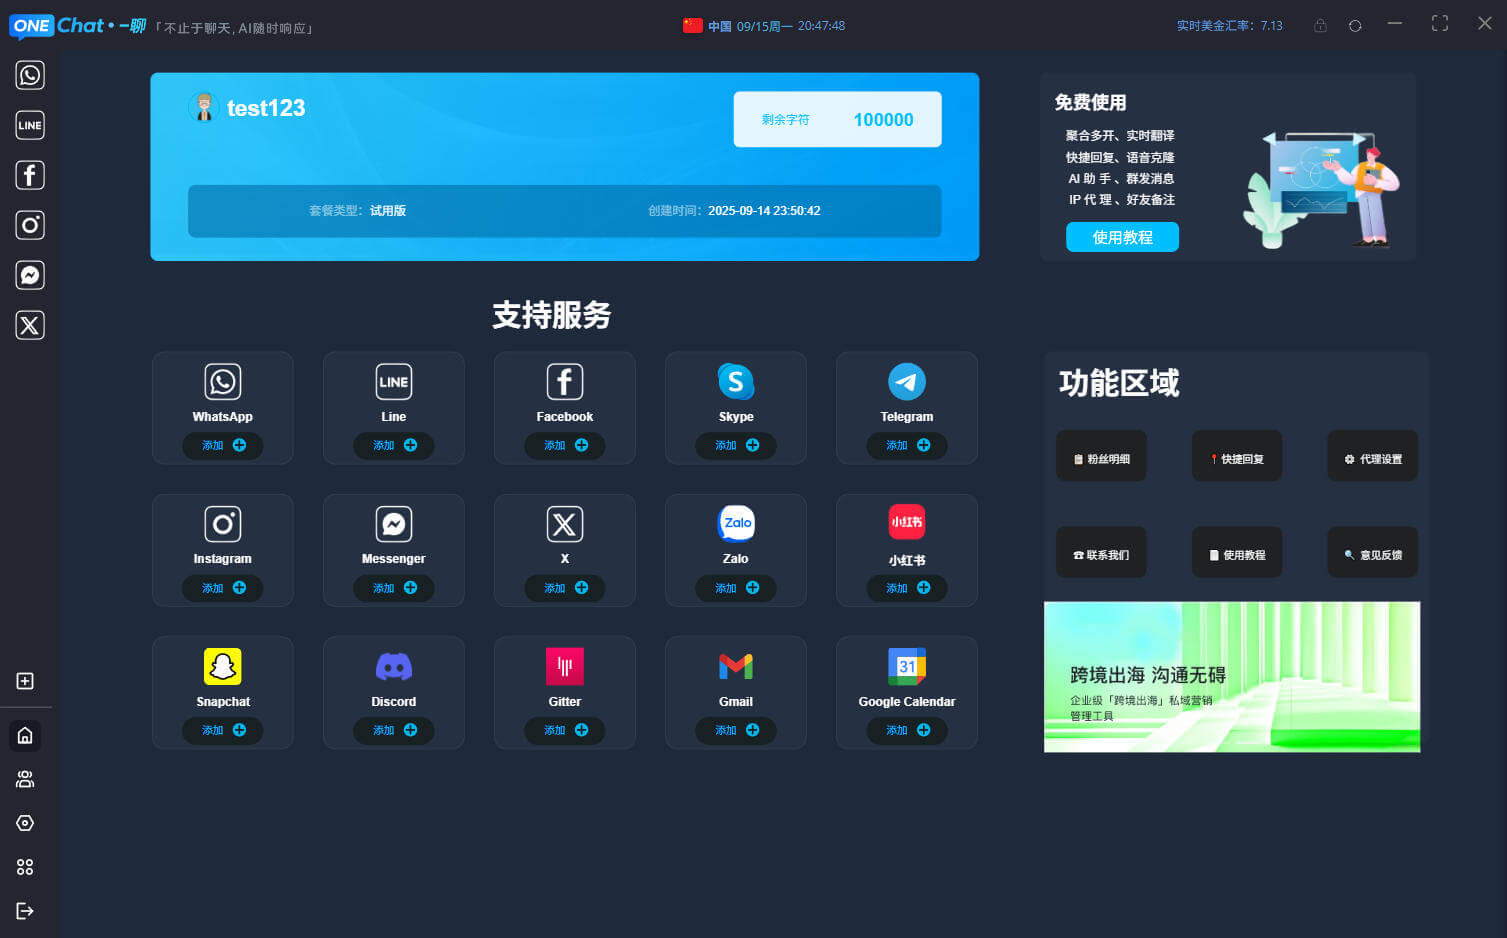
Task: Open settings via the hexagon sidebar icon
Action: coord(24,823)
